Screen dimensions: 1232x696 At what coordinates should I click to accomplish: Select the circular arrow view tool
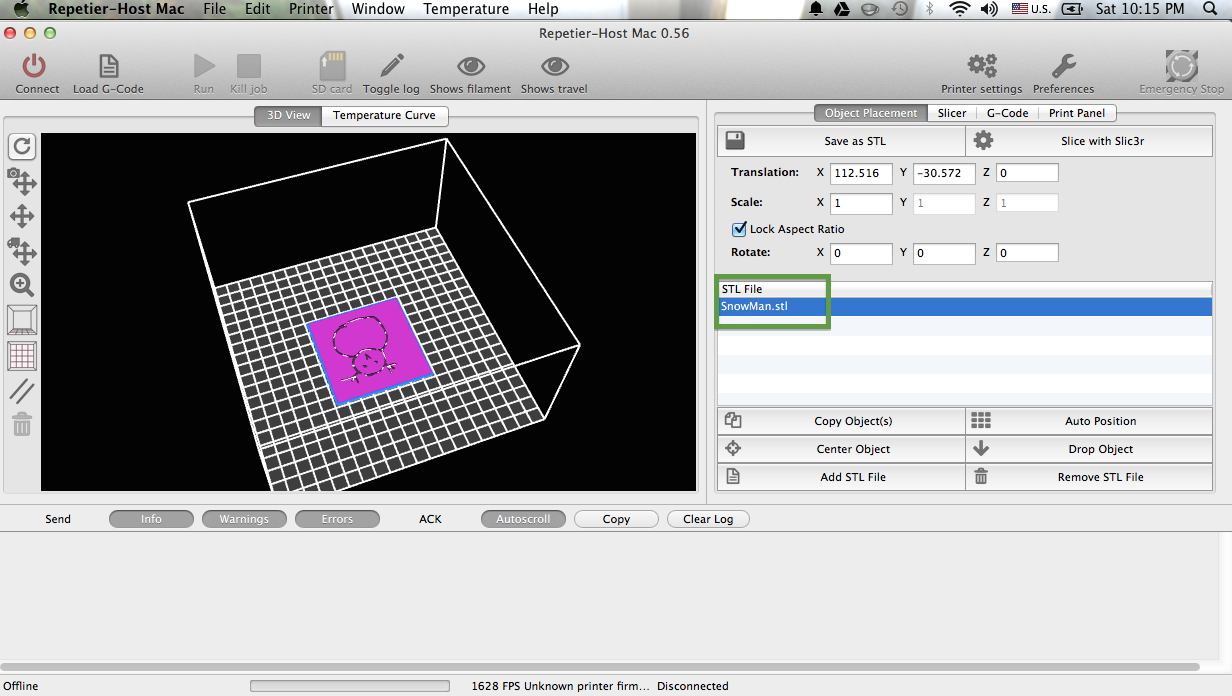[x=22, y=147]
